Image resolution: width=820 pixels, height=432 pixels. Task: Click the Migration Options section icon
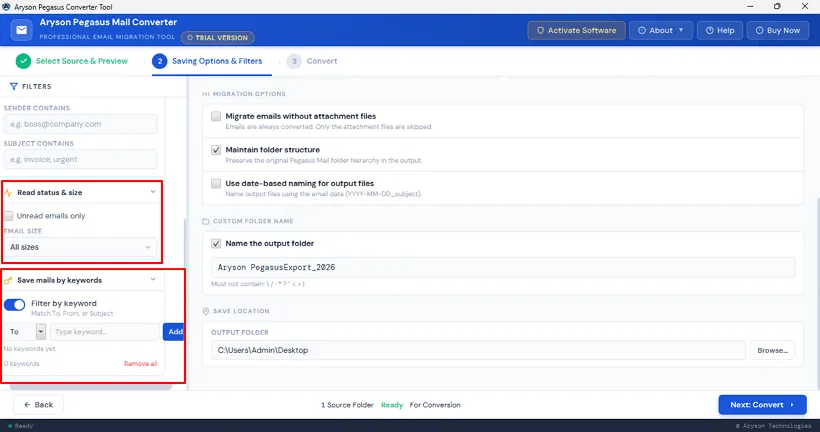(206, 94)
